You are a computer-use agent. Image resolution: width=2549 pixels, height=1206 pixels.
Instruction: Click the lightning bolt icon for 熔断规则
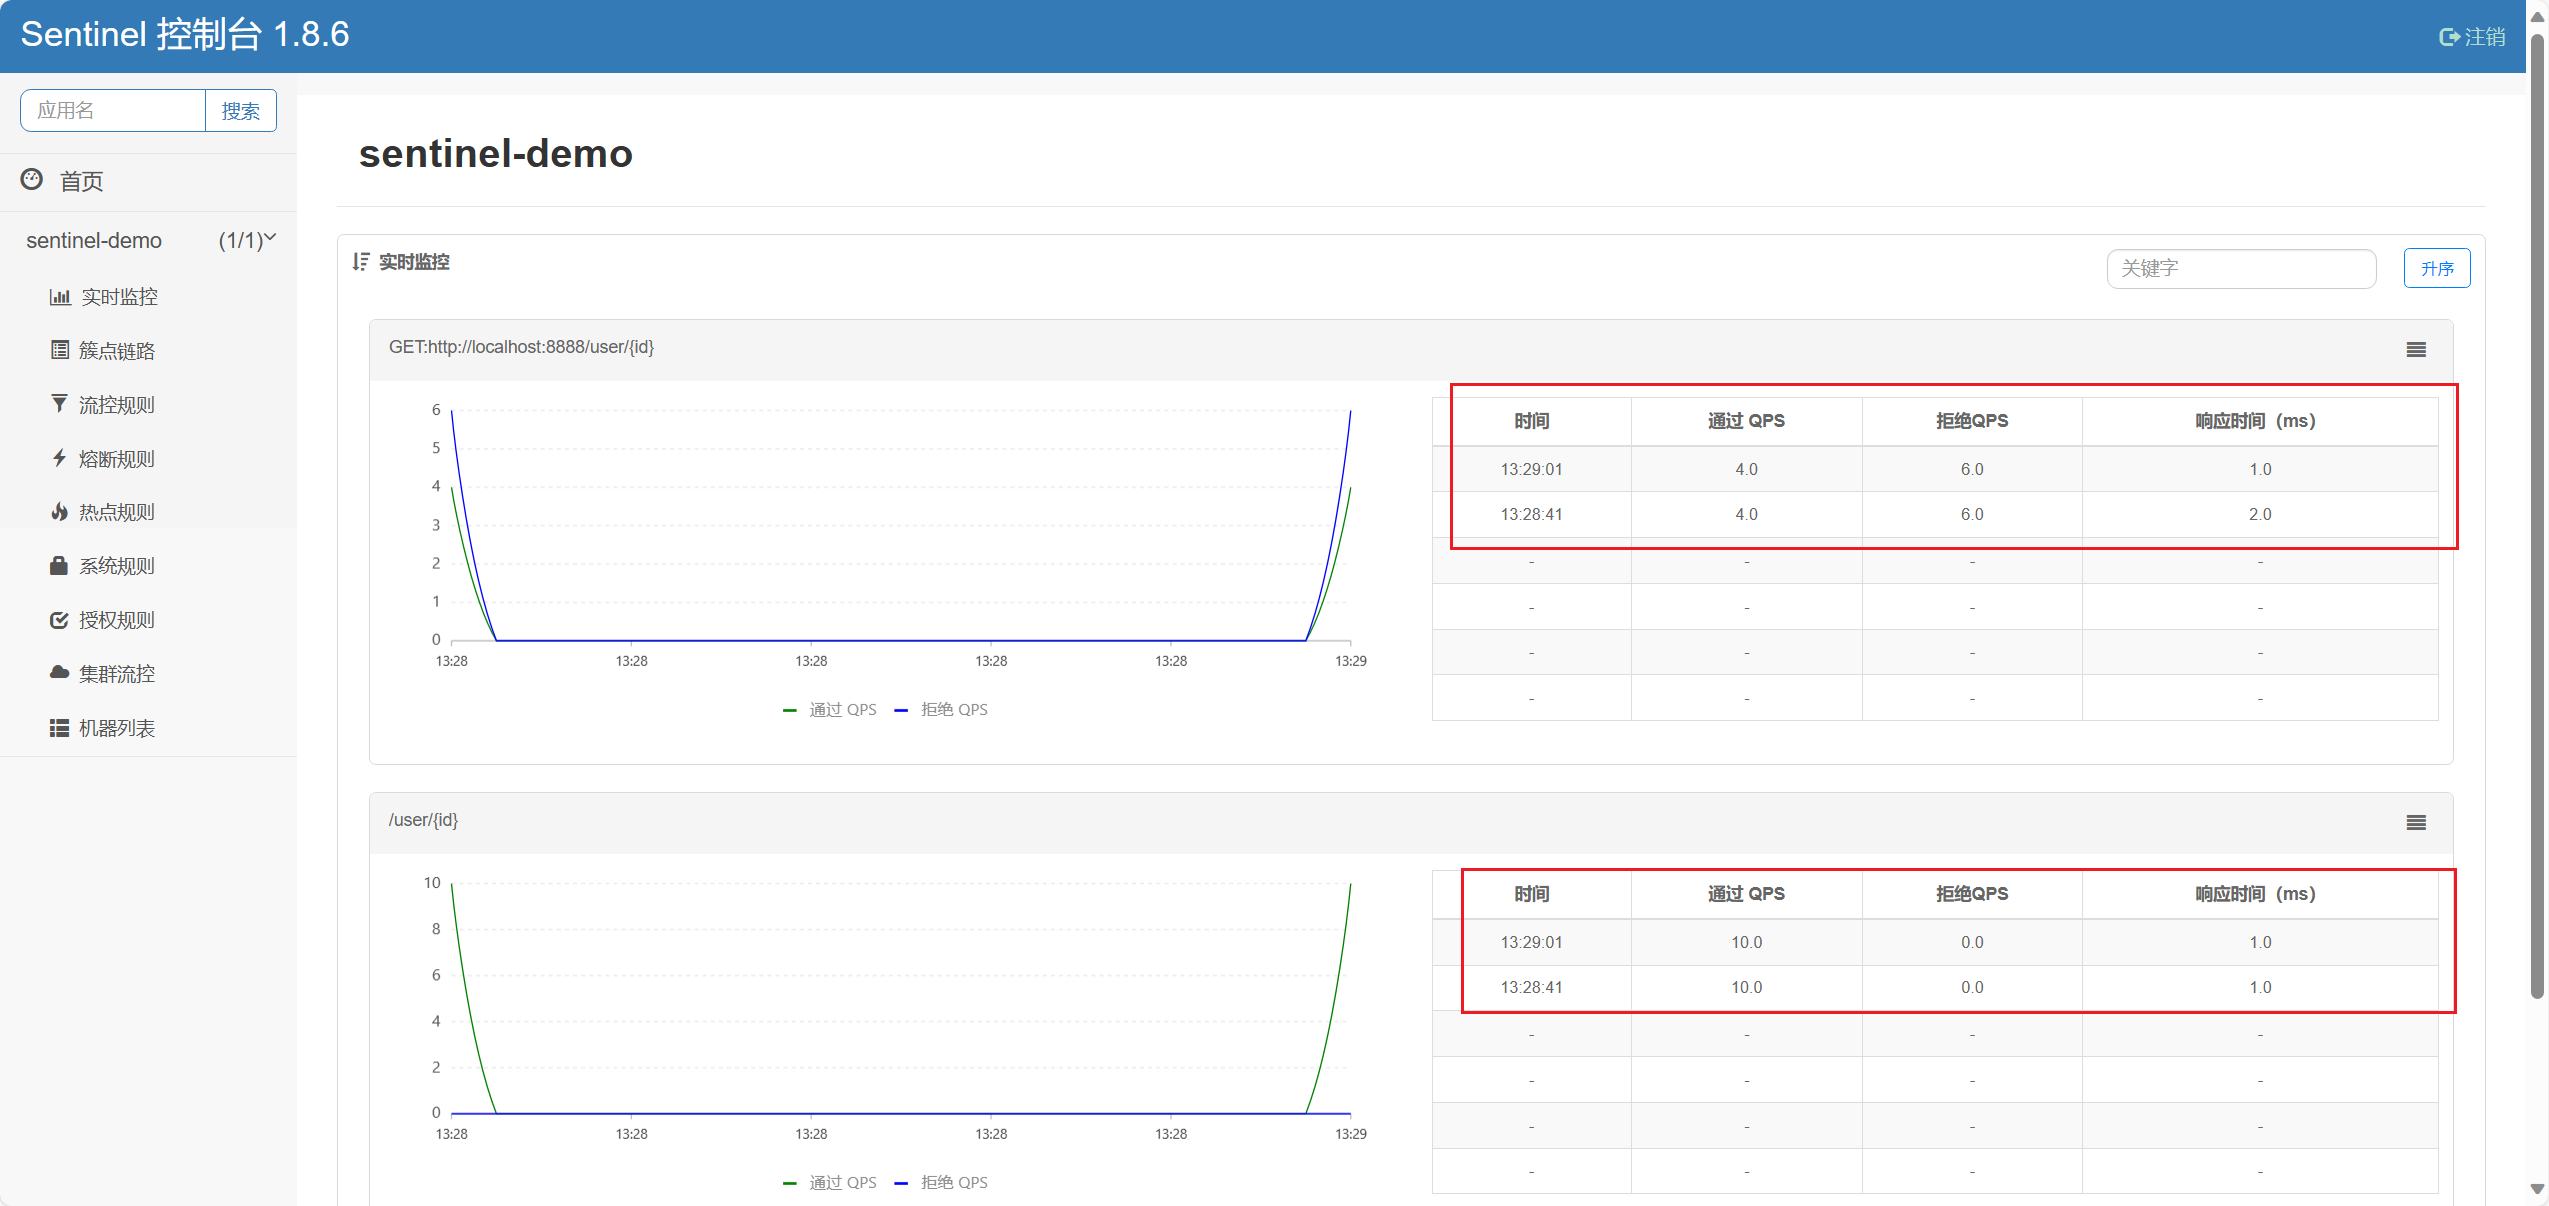[x=60, y=458]
